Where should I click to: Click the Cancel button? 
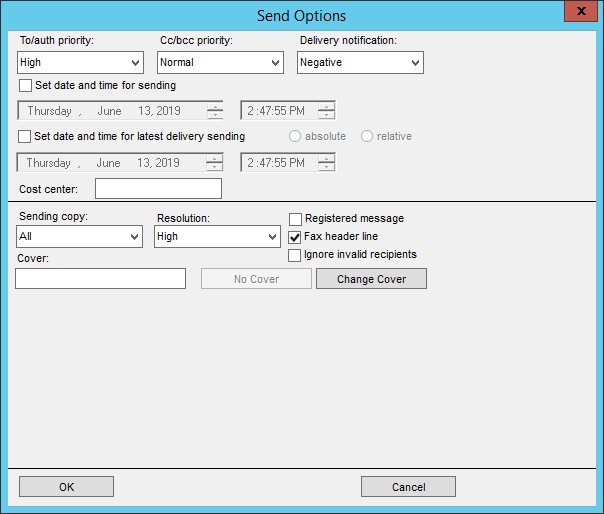408,487
